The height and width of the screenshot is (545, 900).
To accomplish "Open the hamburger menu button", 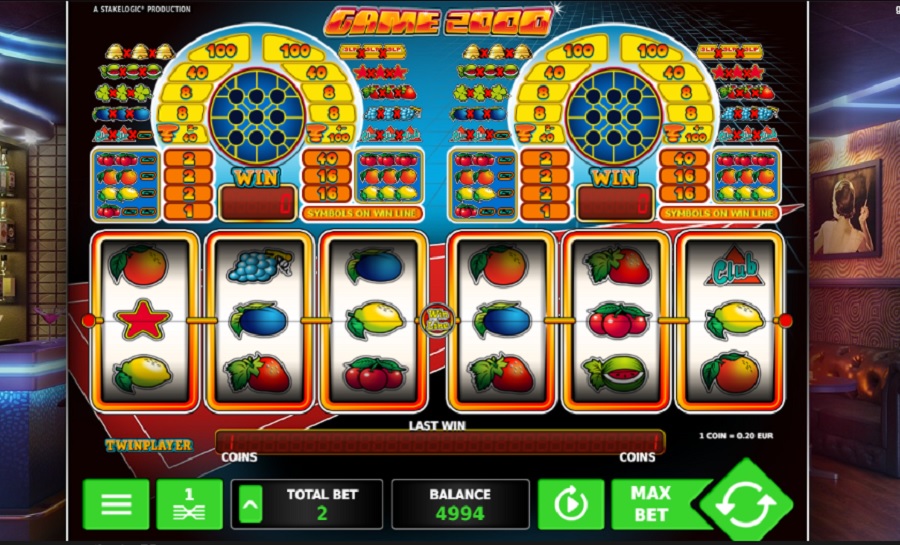I will [116, 504].
